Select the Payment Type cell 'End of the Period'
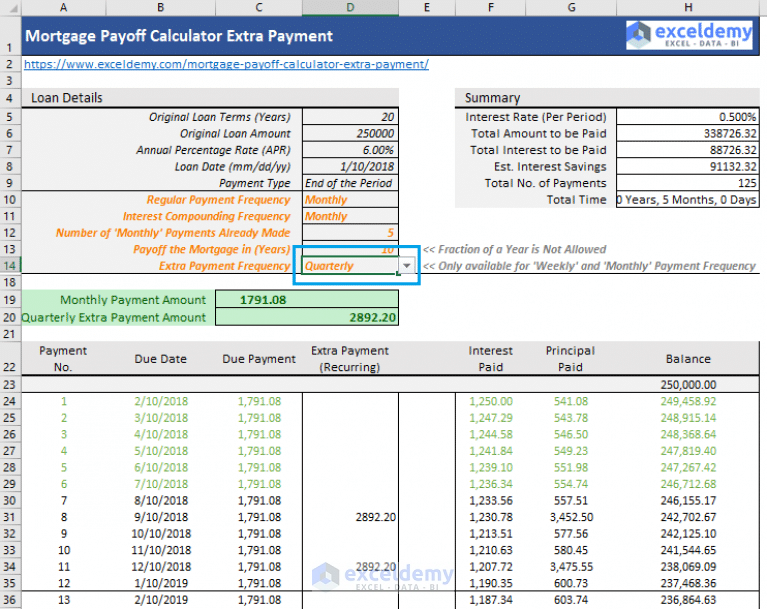The image size is (767, 609). coord(350,183)
